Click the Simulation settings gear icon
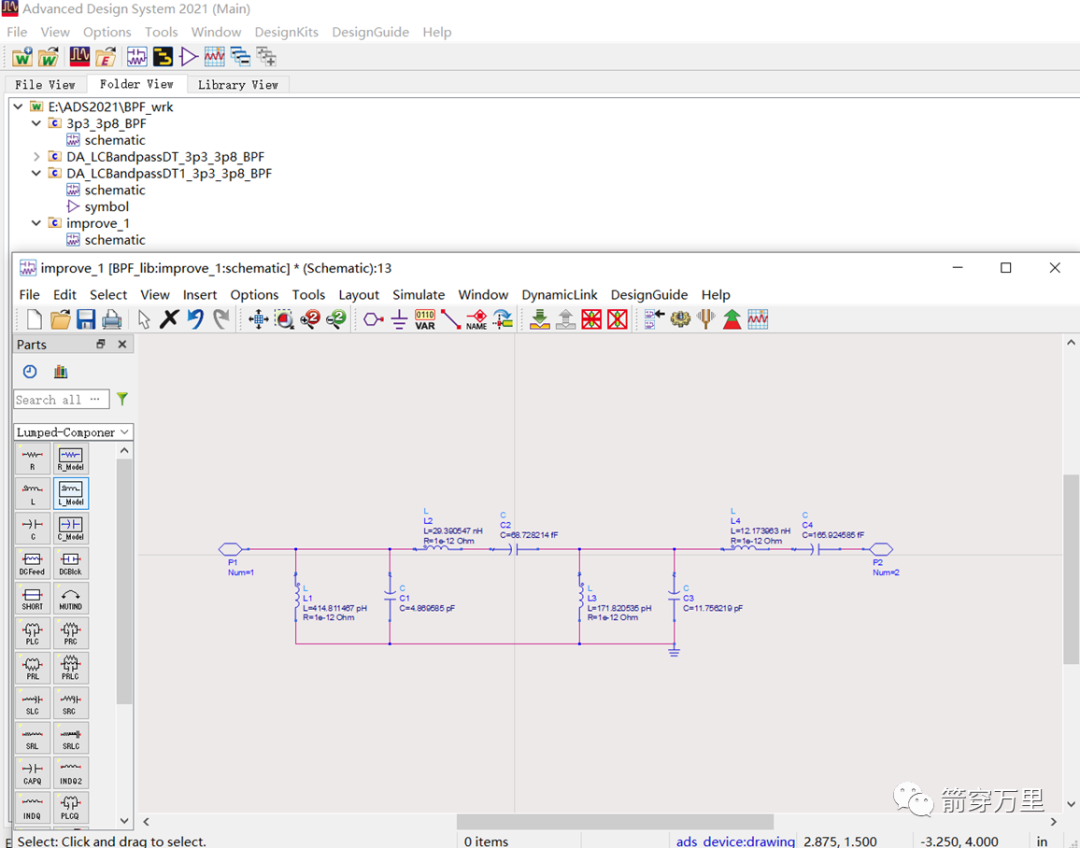The image size is (1080, 848). 680,319
